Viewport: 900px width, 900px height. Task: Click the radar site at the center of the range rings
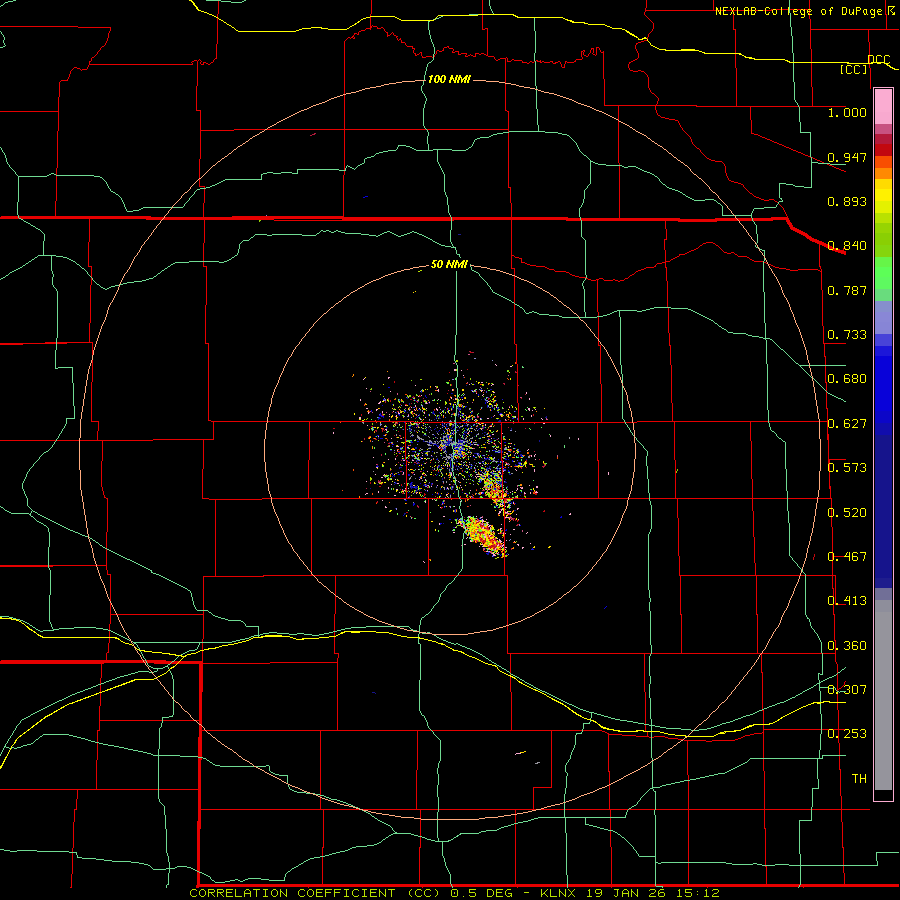[x=452, y=448]
